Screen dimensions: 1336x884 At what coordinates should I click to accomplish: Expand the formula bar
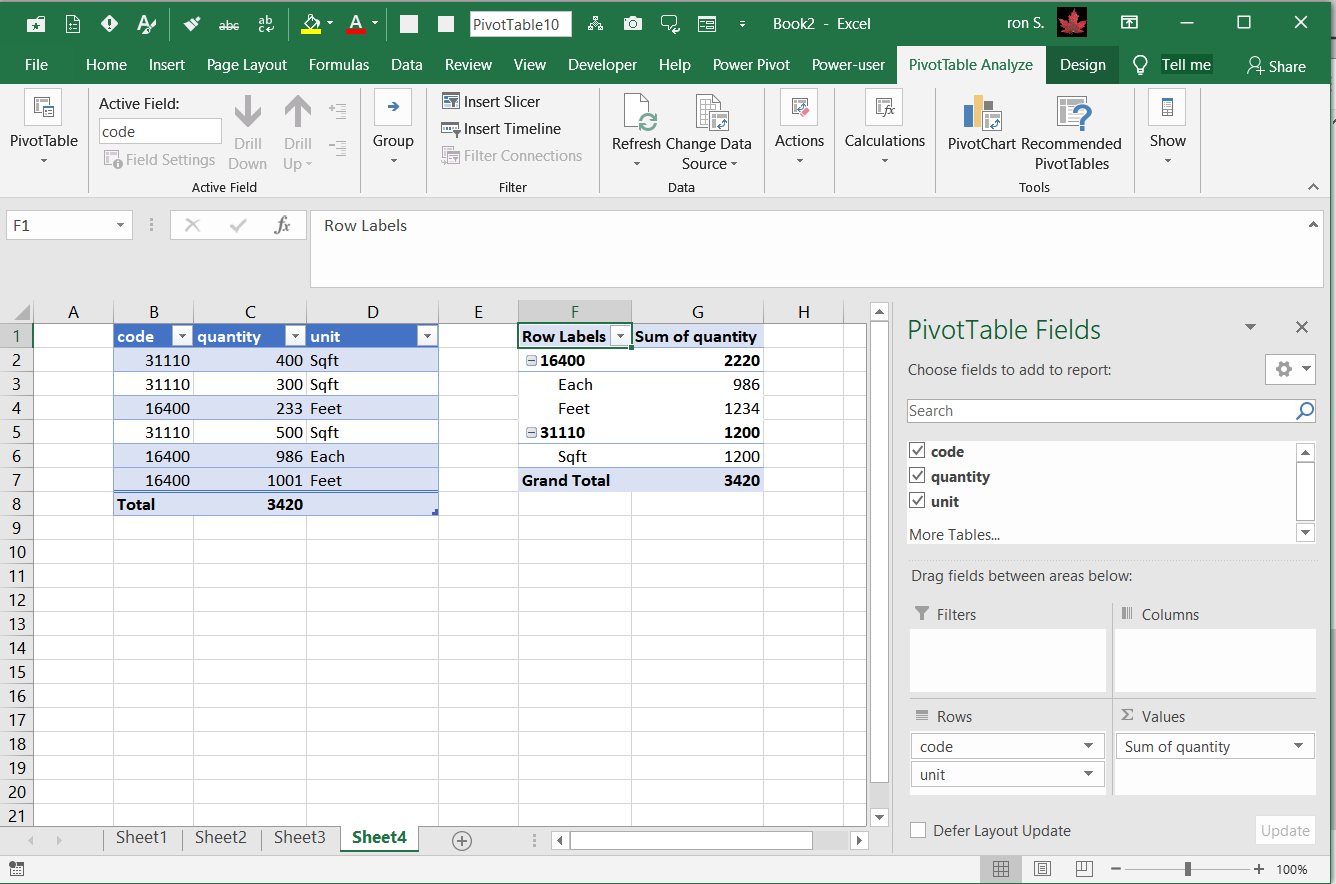1314,225
